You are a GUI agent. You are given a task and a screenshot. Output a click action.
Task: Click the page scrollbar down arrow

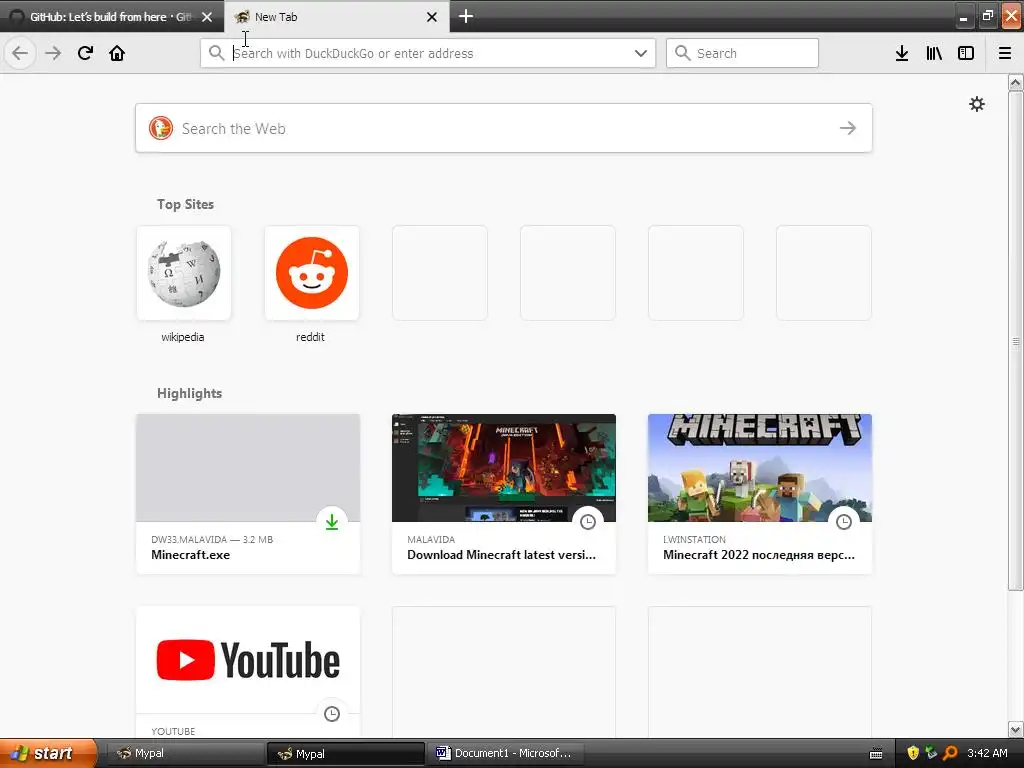(1016, 729)
